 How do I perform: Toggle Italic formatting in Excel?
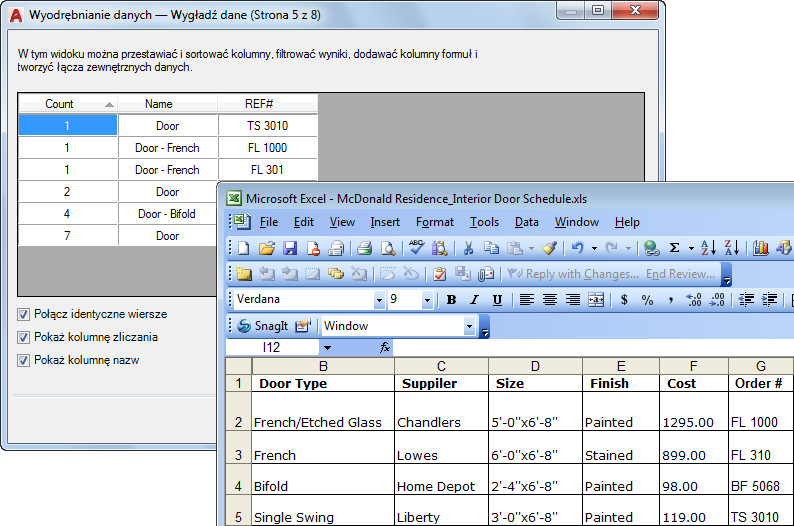pos(474,300)
